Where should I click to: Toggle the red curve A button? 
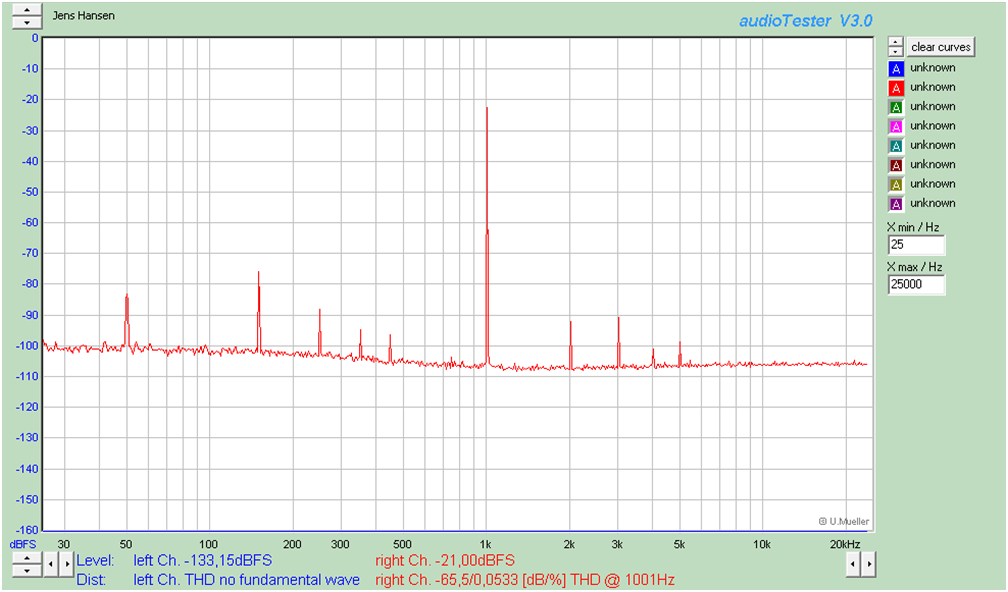896,87
